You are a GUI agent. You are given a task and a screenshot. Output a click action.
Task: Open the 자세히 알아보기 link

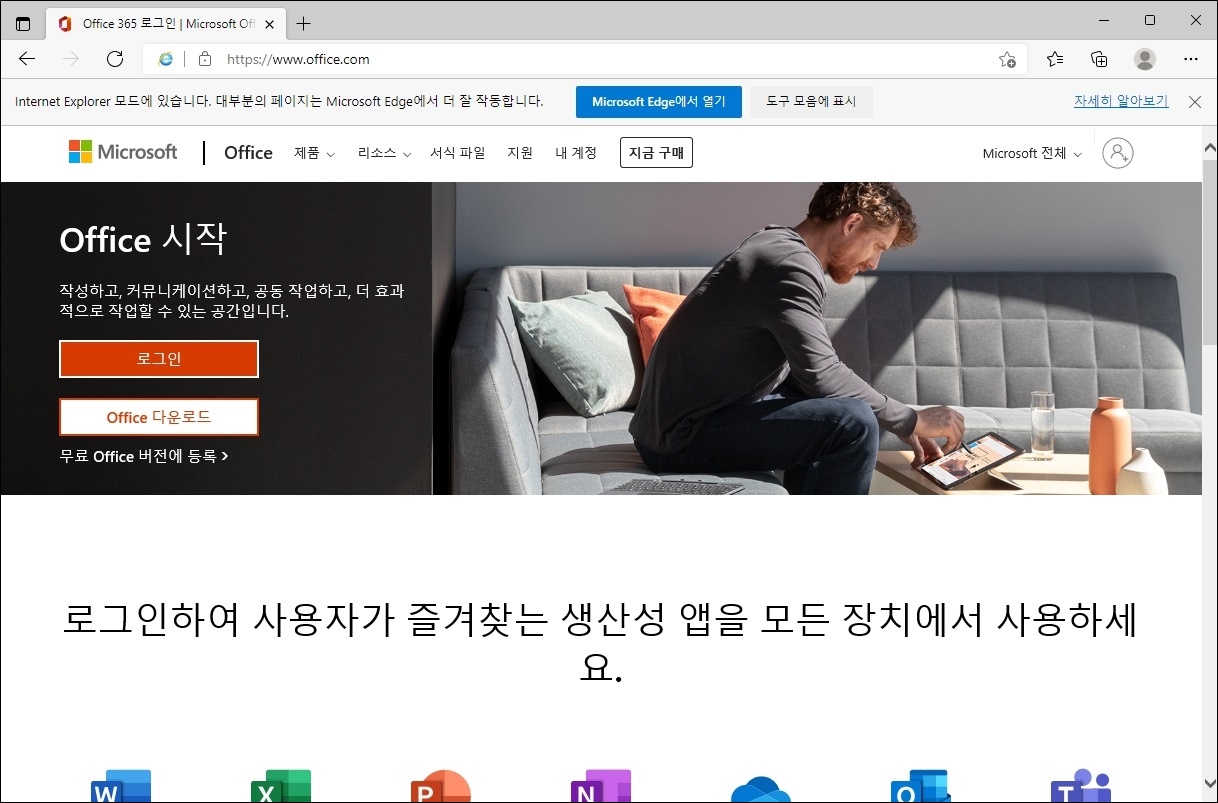coord(1121,101)
